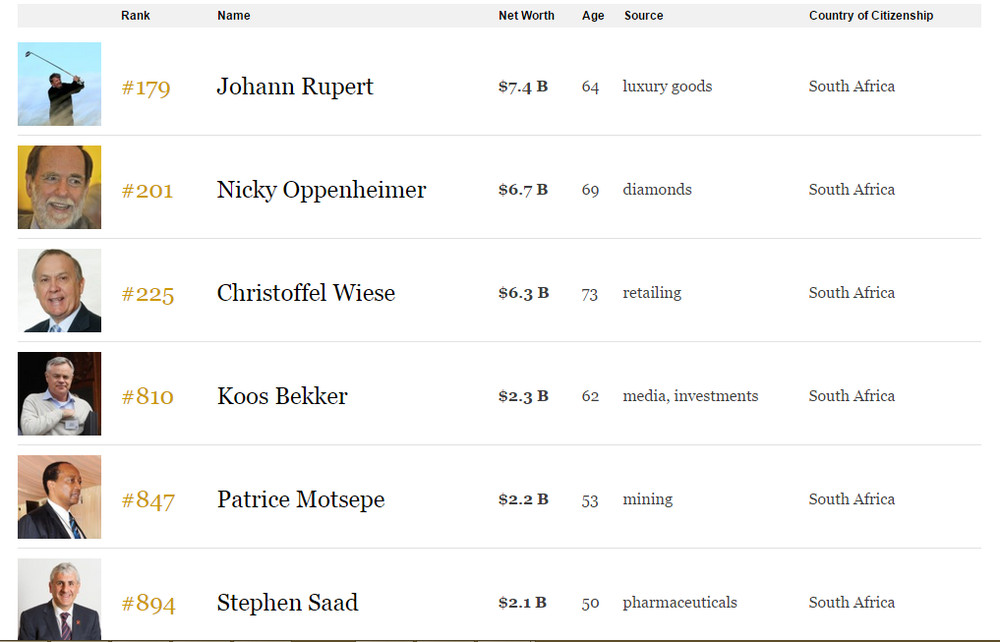
Task: Open Koos Bekker's photo thumbnail
Action: (x=59, y=394)
